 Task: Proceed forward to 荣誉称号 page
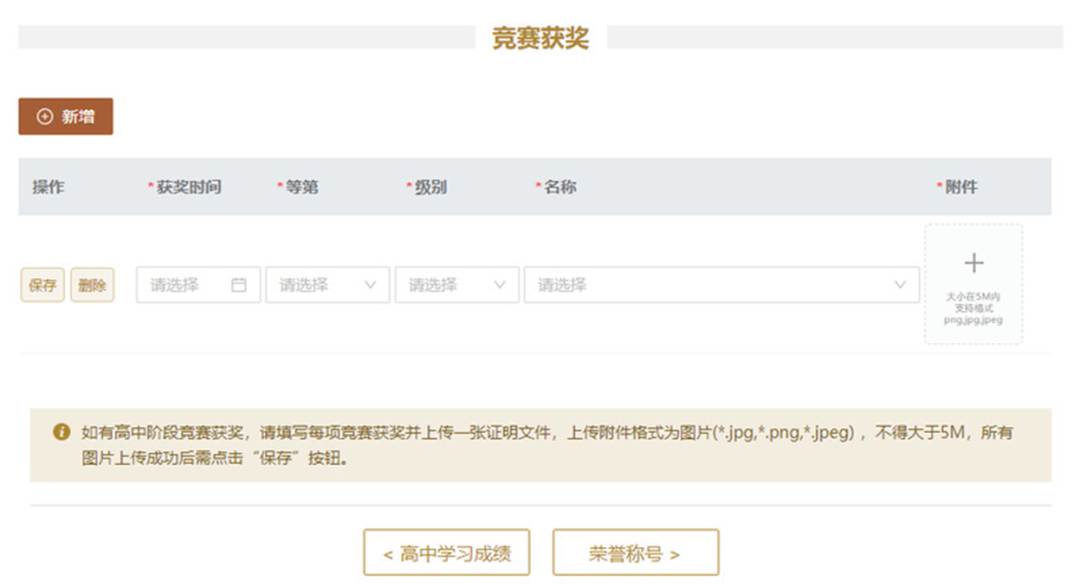(634, 551)
